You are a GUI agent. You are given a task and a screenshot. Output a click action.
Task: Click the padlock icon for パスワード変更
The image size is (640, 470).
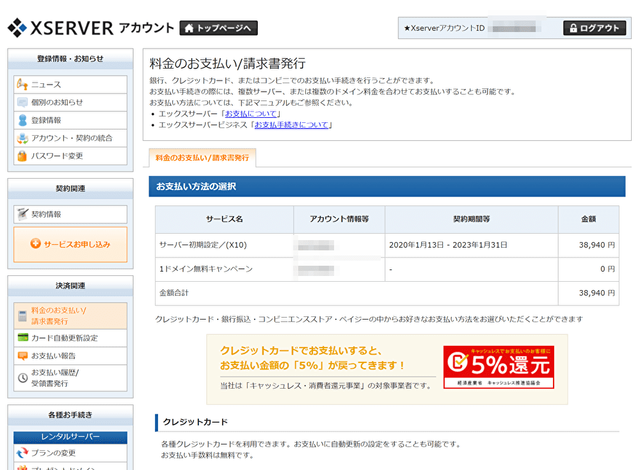22,155
